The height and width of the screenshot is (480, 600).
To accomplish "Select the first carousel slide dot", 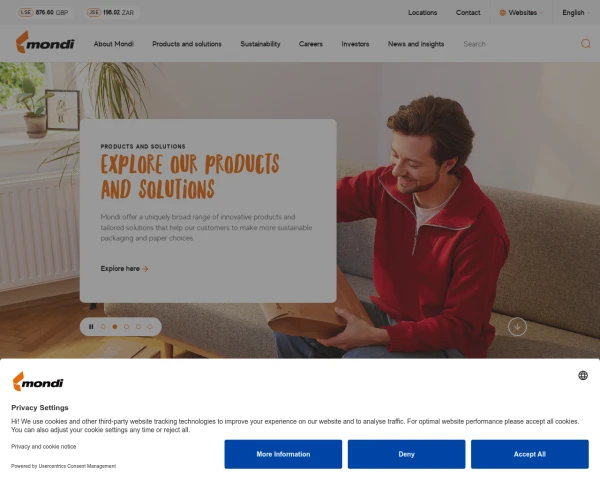I will point(103,327).
